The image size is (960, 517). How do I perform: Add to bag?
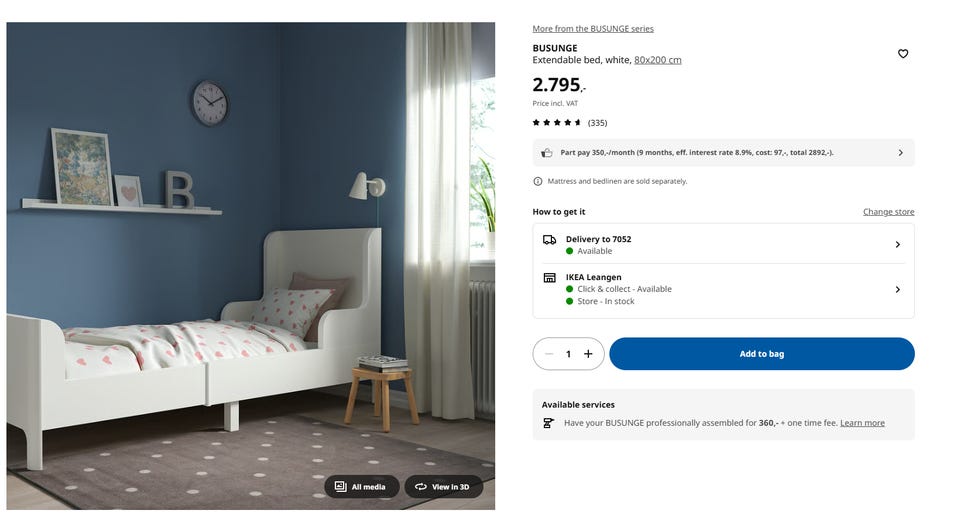762,353
